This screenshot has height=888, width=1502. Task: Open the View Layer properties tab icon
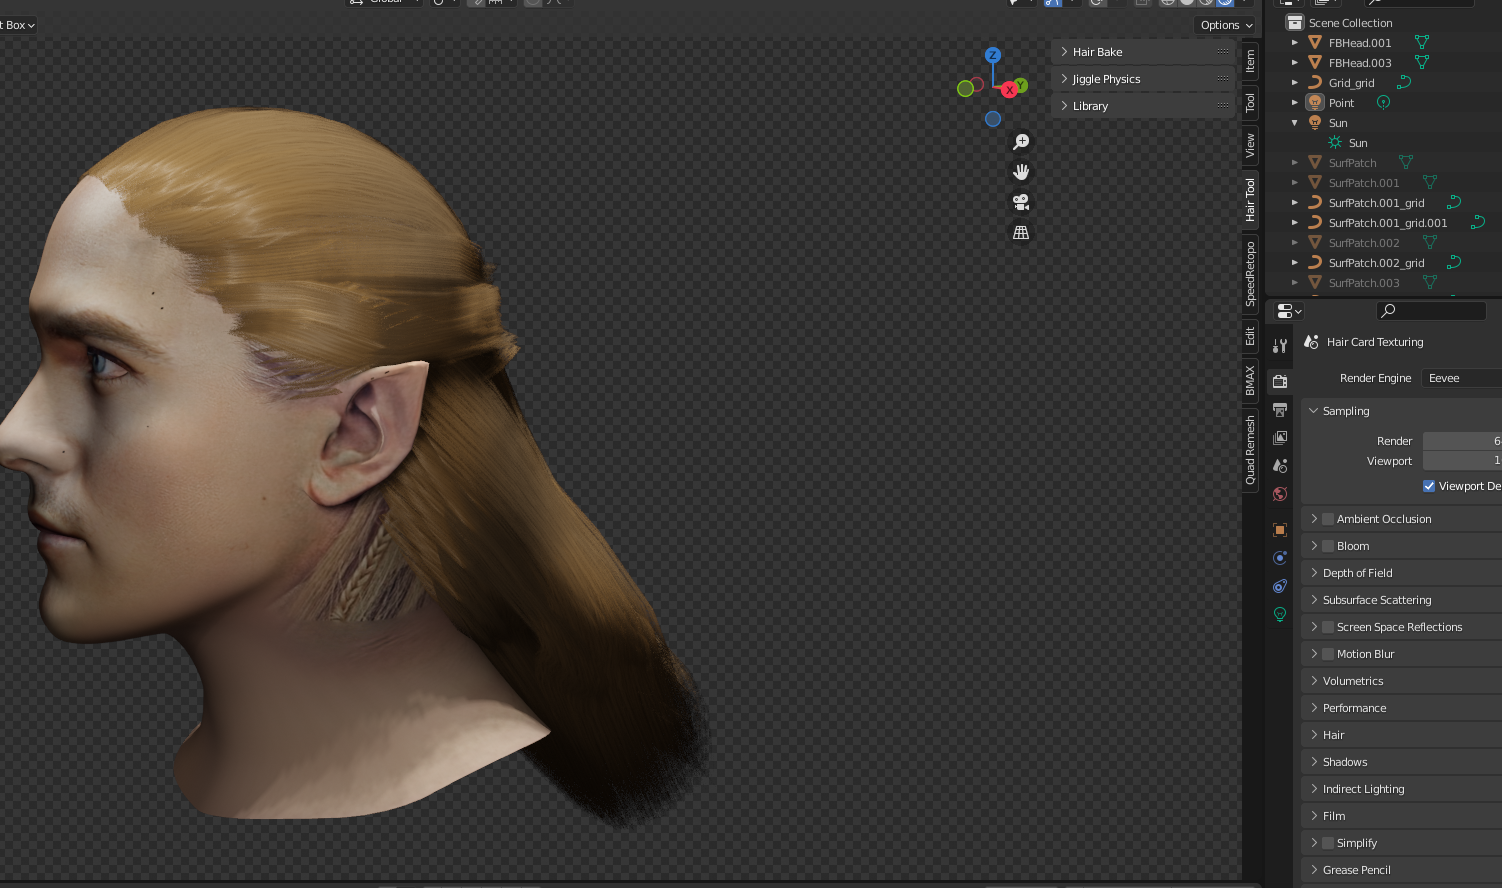[x=1280, y=438]
